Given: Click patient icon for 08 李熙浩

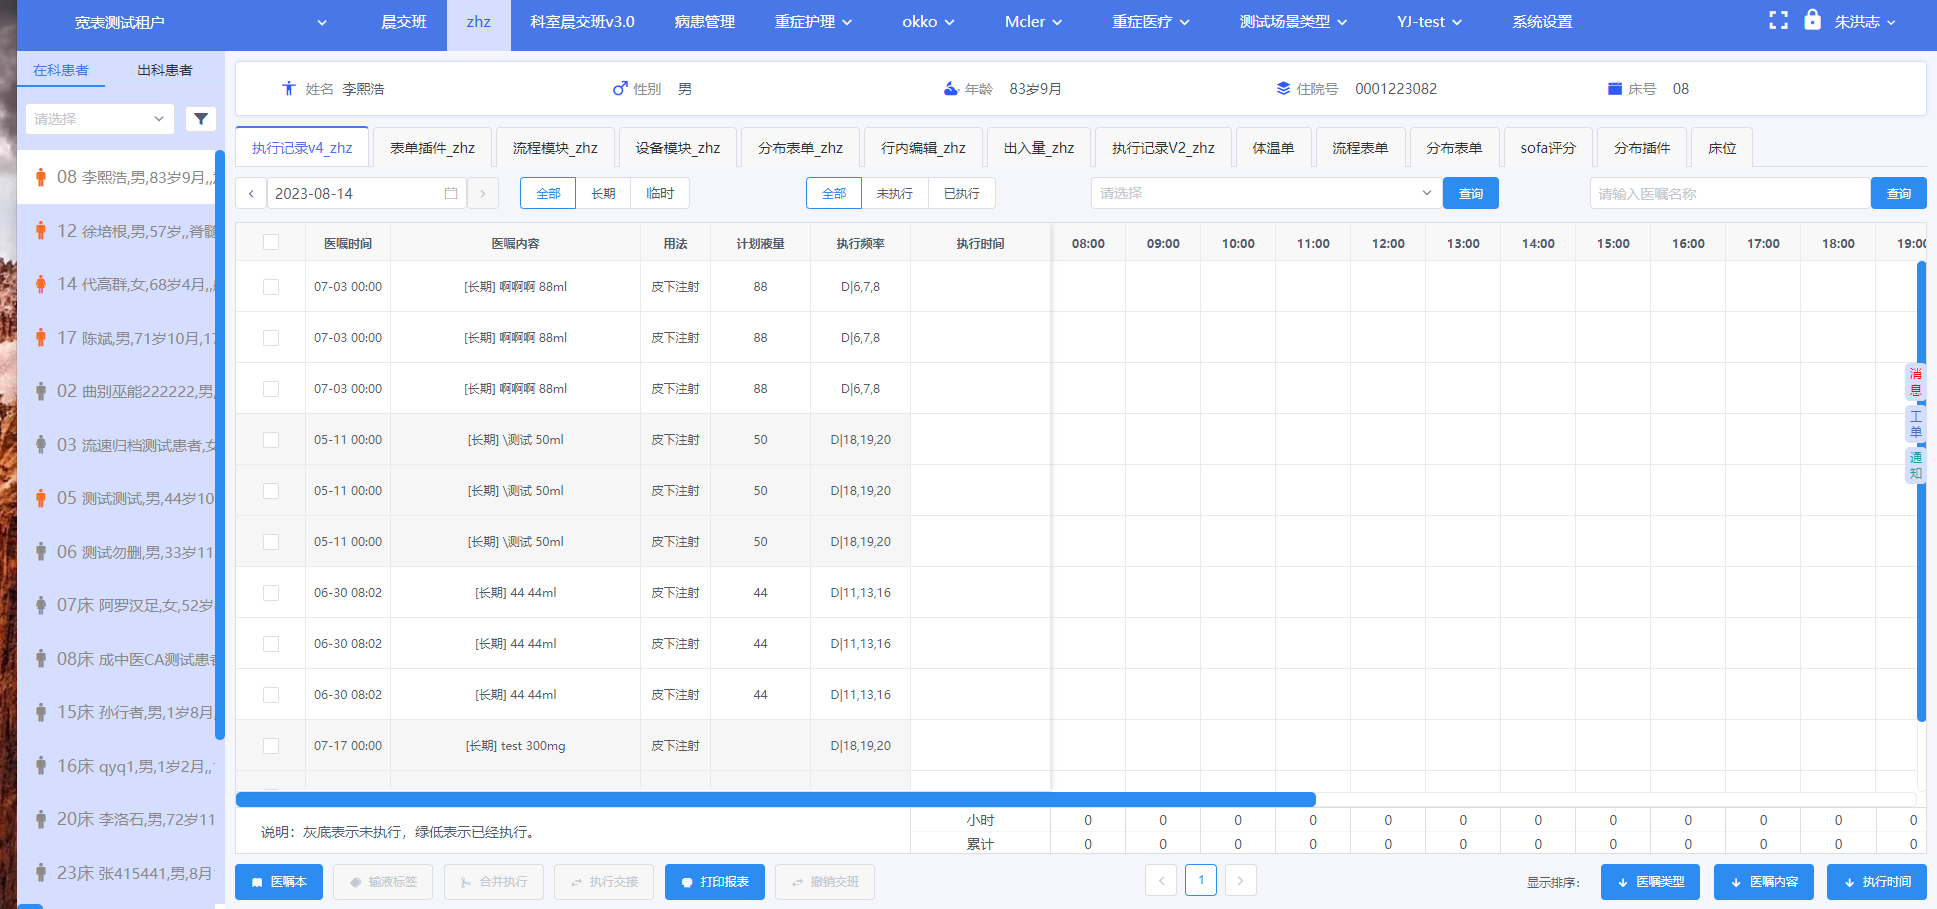Looking at the screenshot, I should click(40, 177).
